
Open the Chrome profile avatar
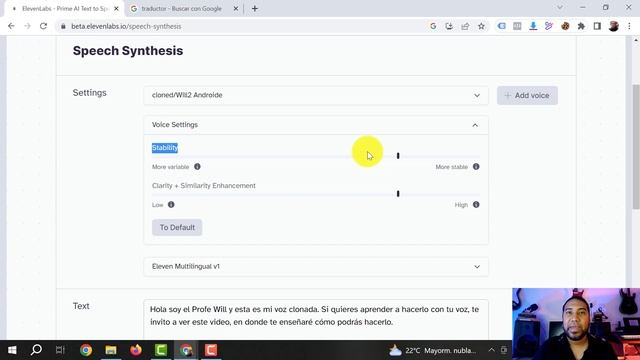[x=613, y=26]
